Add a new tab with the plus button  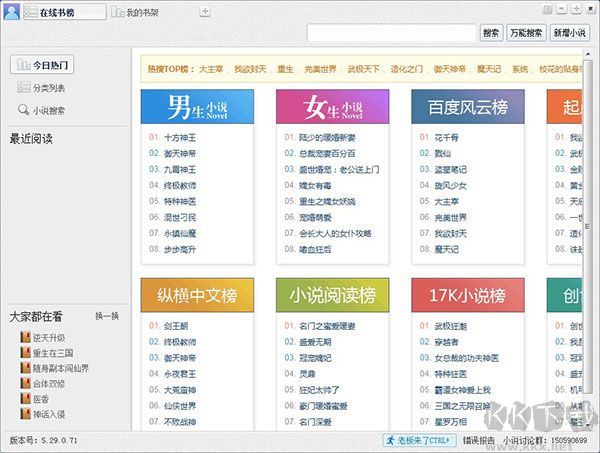[x=205, y=11]
